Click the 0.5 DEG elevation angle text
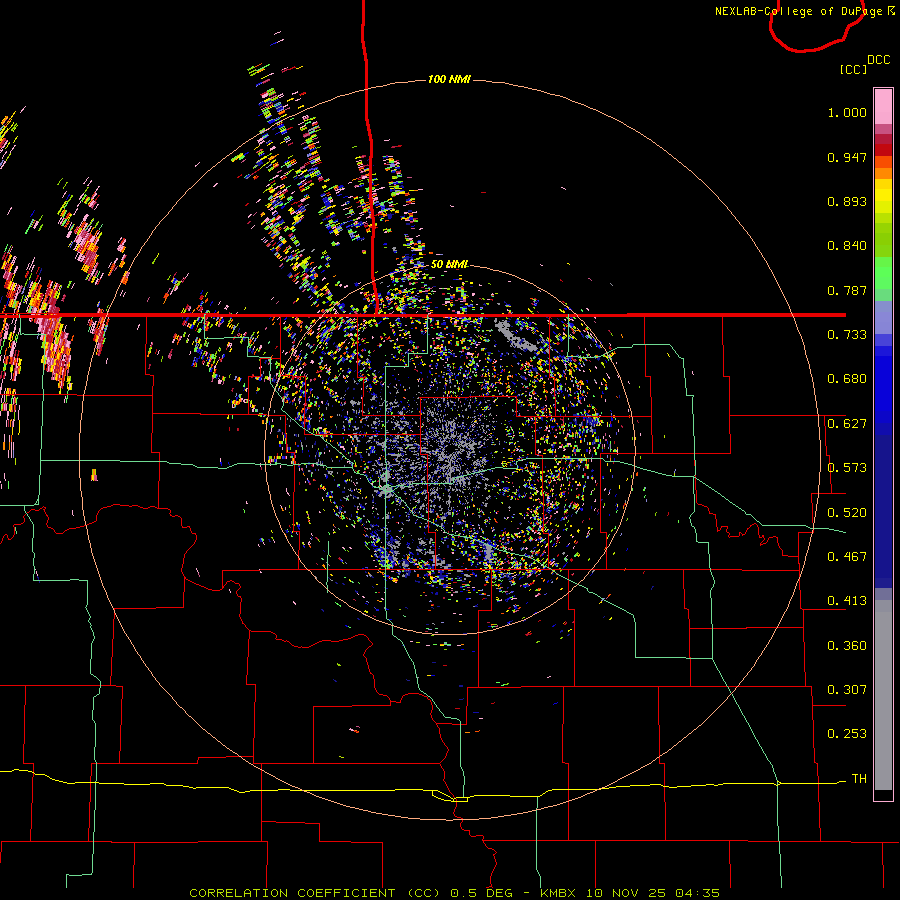The image size is (900, 900). coord(482,893)
